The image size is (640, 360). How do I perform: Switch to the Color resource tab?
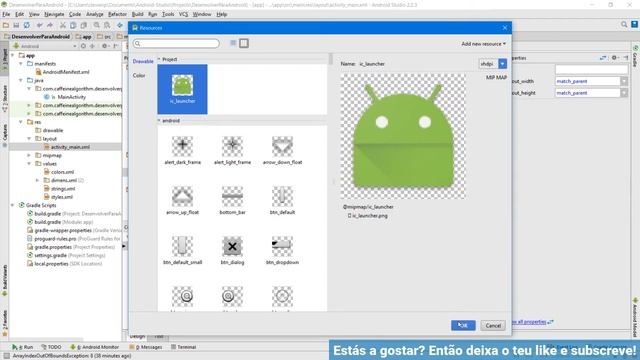[x=139, y=76]
